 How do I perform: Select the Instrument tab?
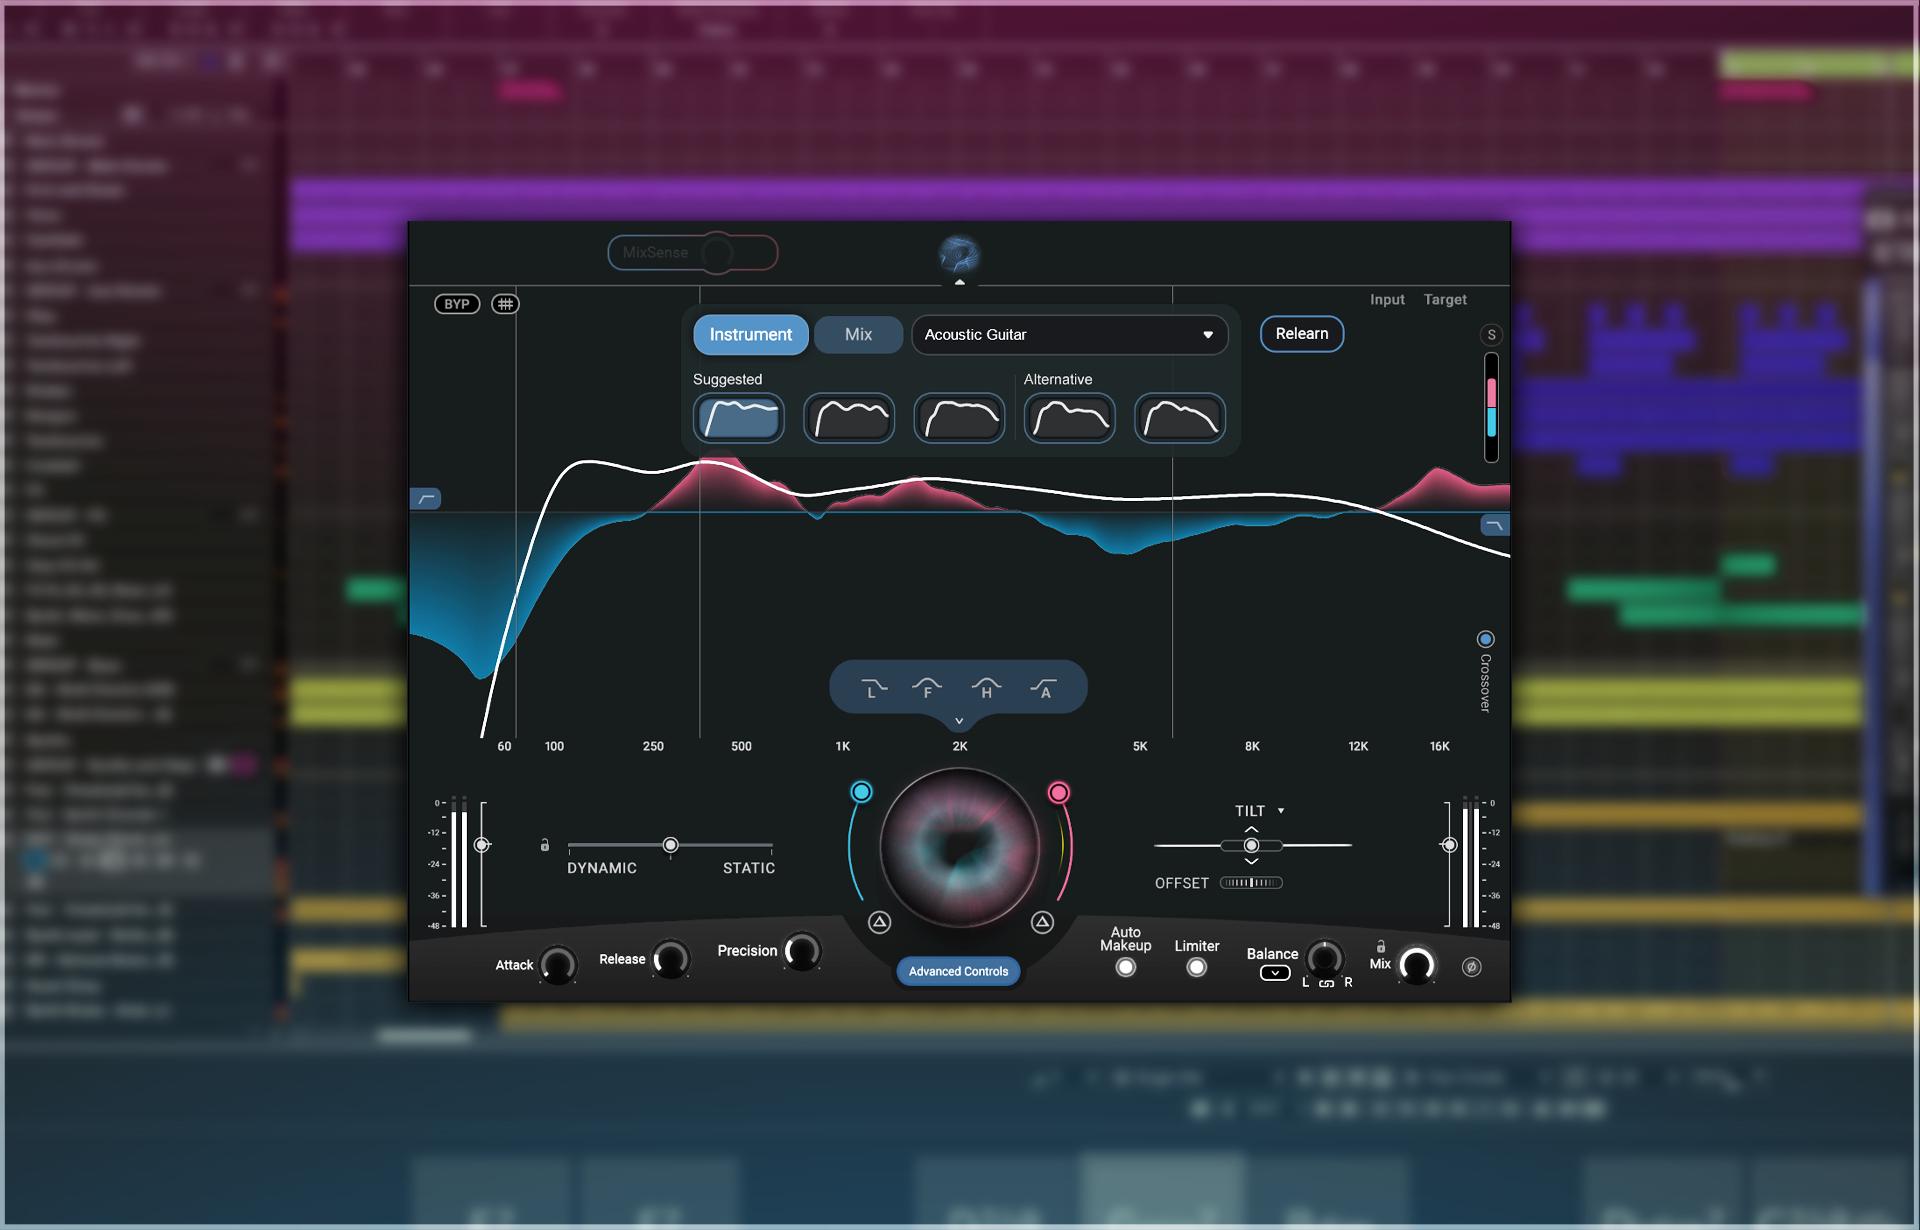point(751,335)
